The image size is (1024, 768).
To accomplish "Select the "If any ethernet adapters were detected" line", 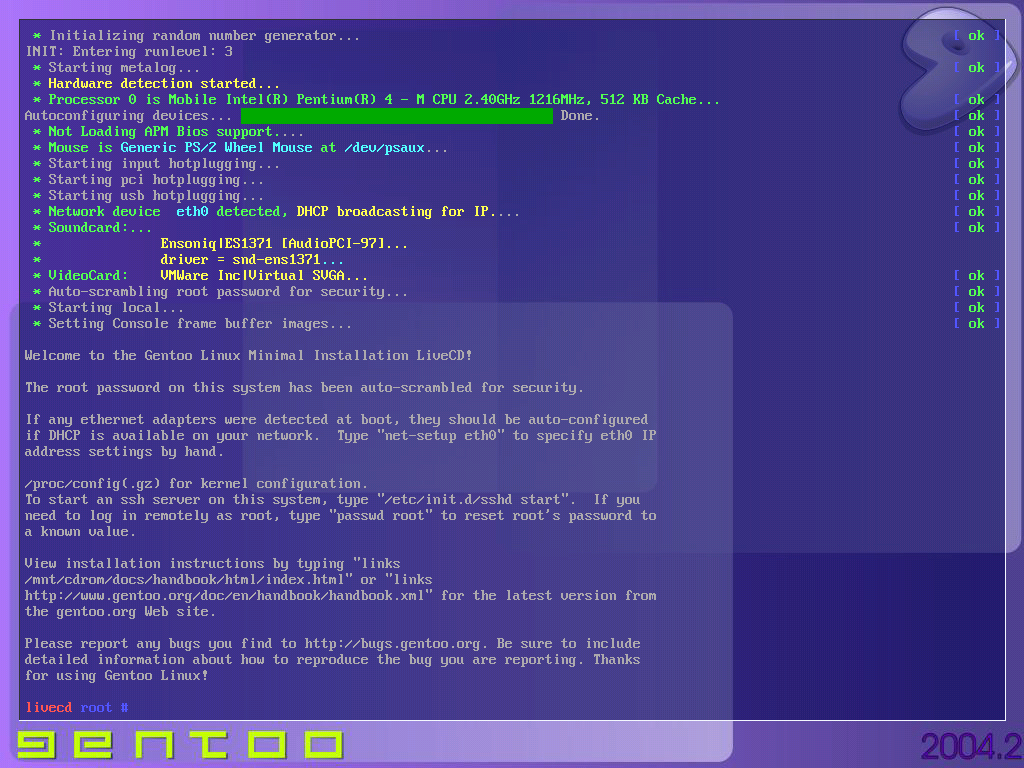I will (336, 420).
